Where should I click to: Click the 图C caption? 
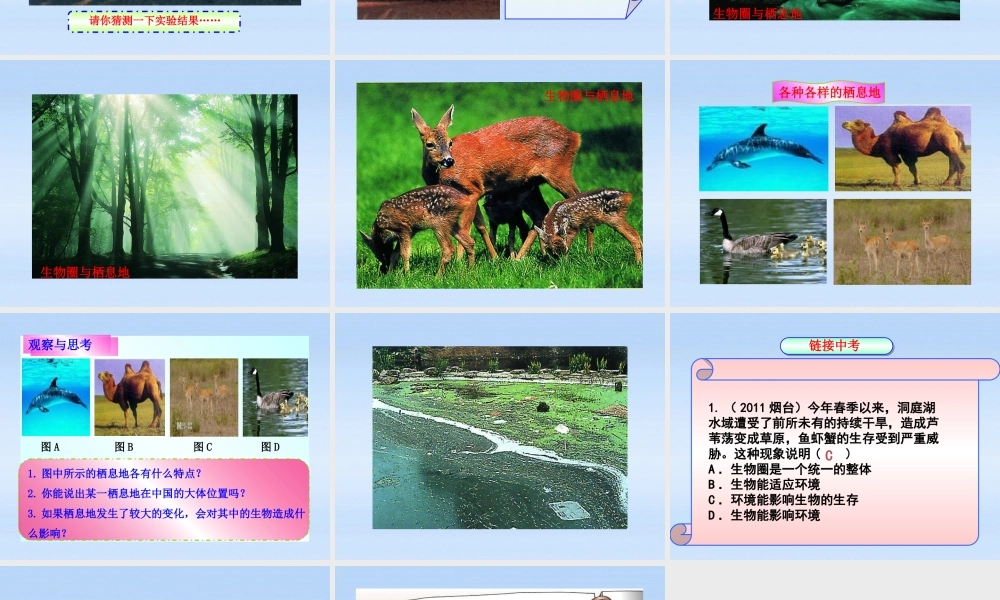pos(203,447)
